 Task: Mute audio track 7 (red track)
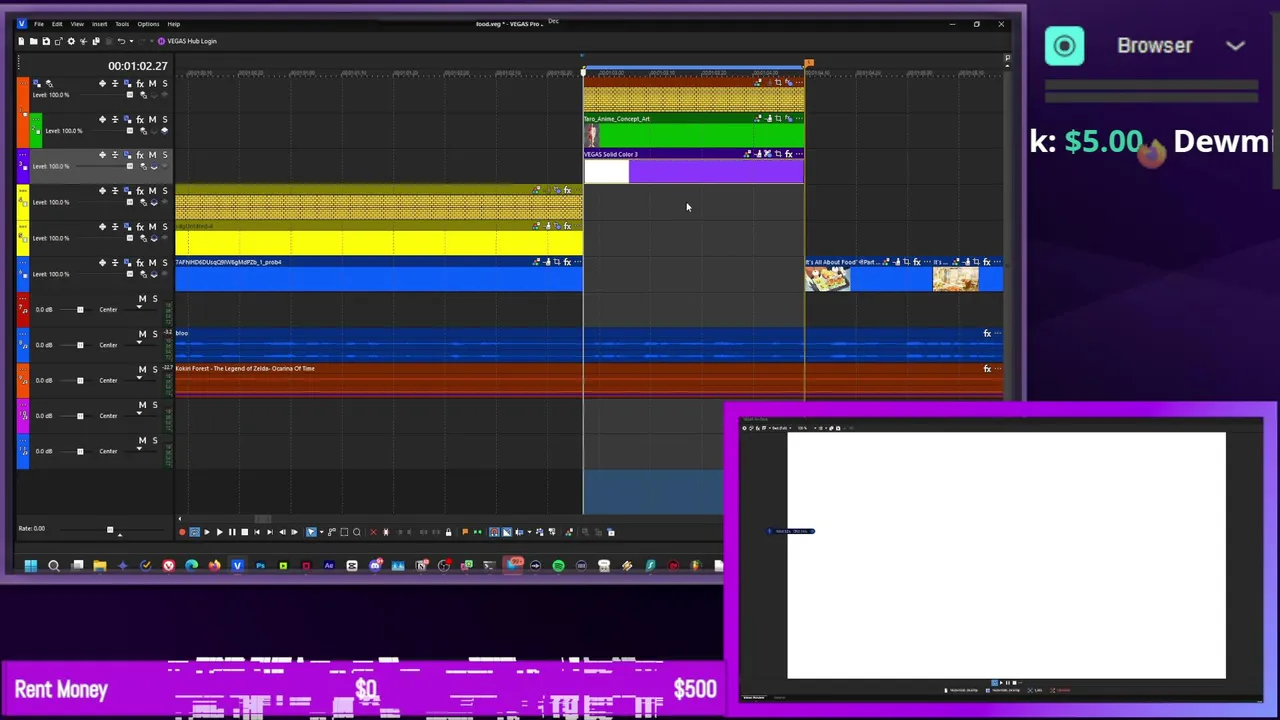[x=142, y=299]
